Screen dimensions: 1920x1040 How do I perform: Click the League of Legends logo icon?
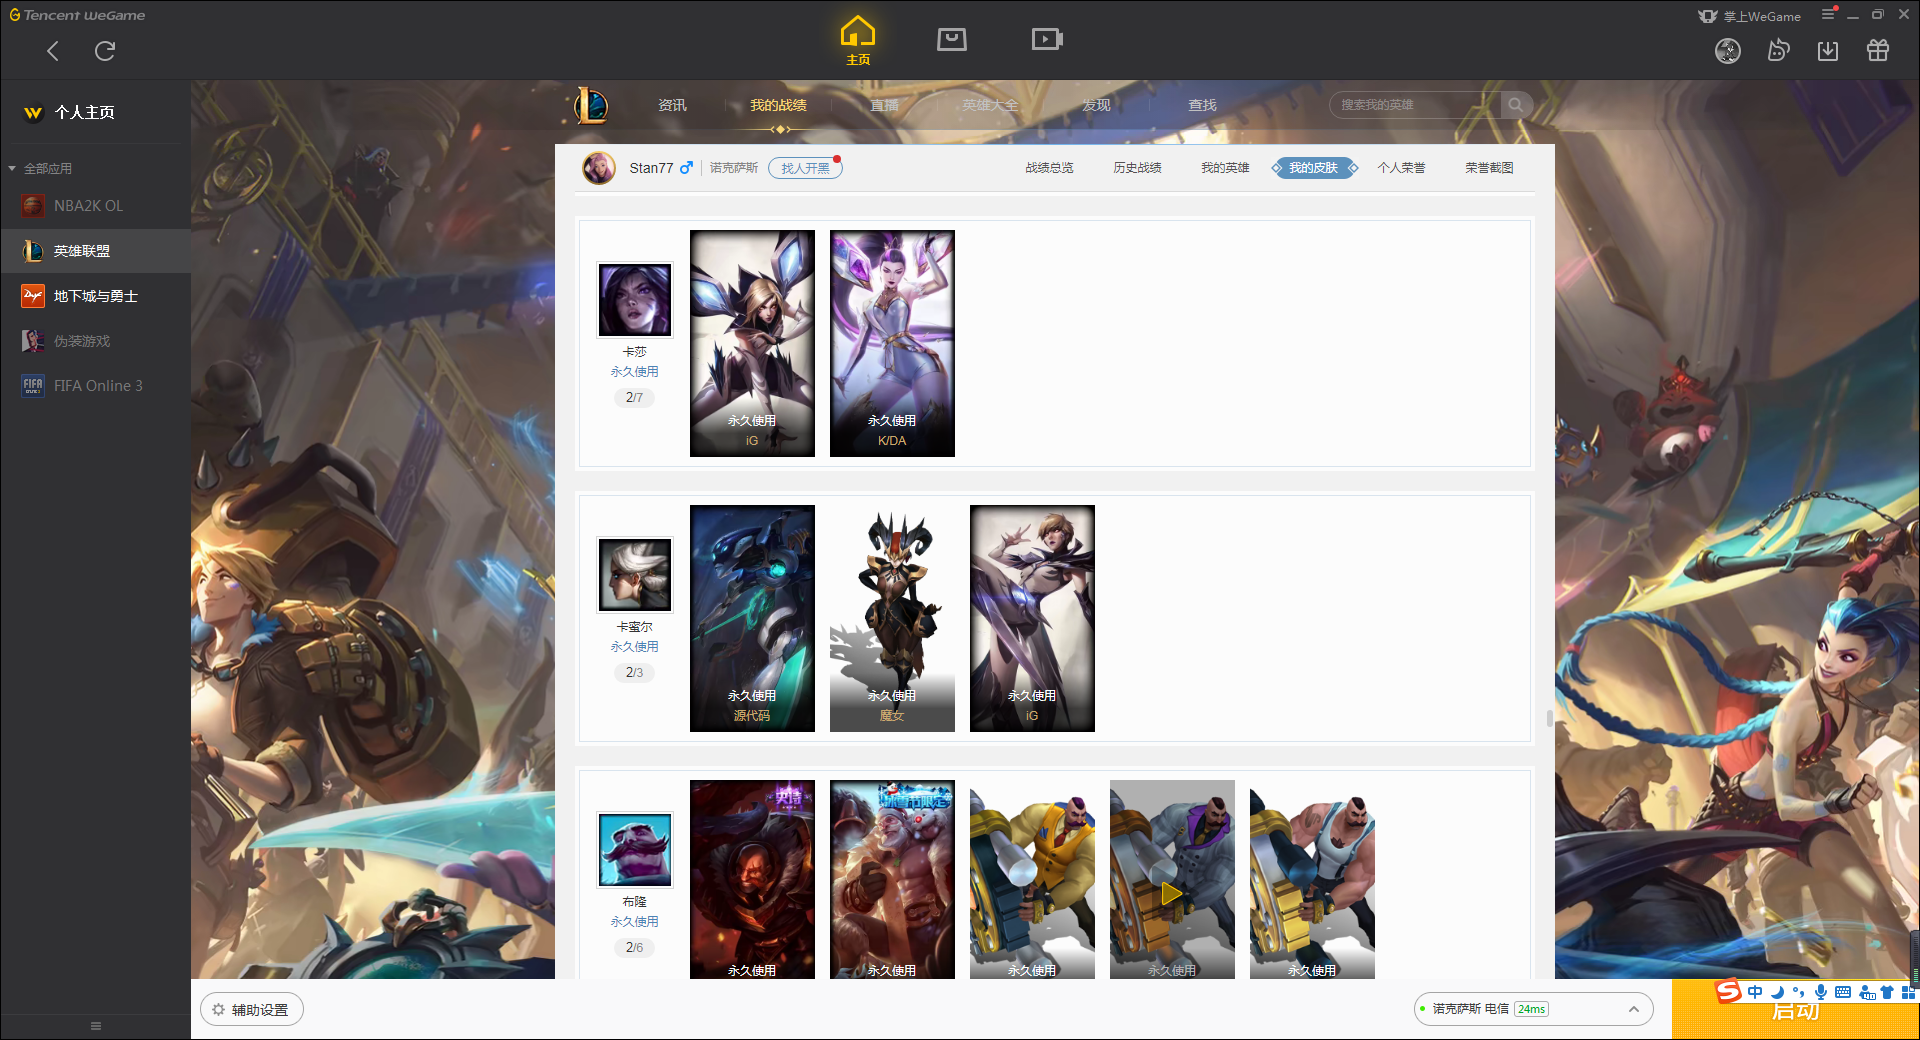click(591, 105)
